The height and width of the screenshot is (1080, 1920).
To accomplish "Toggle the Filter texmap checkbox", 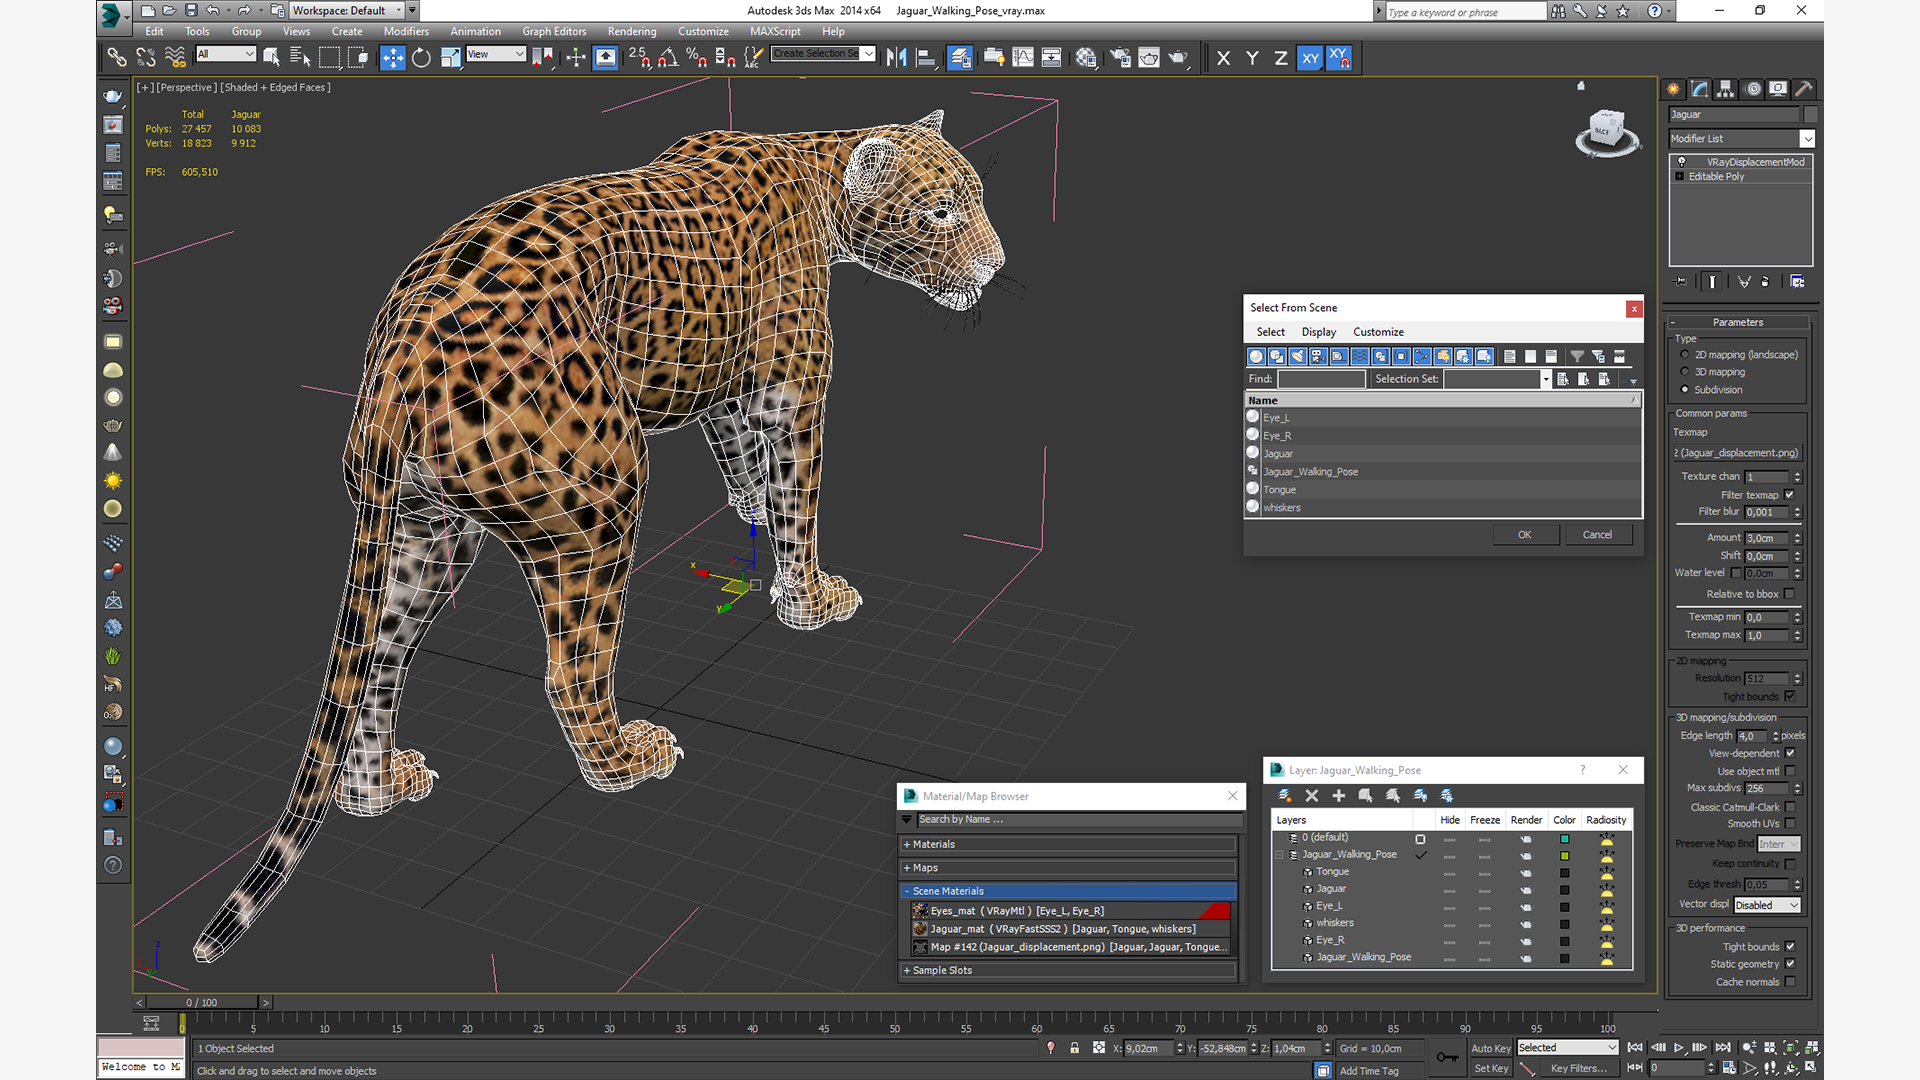I will coord(1790,495).
